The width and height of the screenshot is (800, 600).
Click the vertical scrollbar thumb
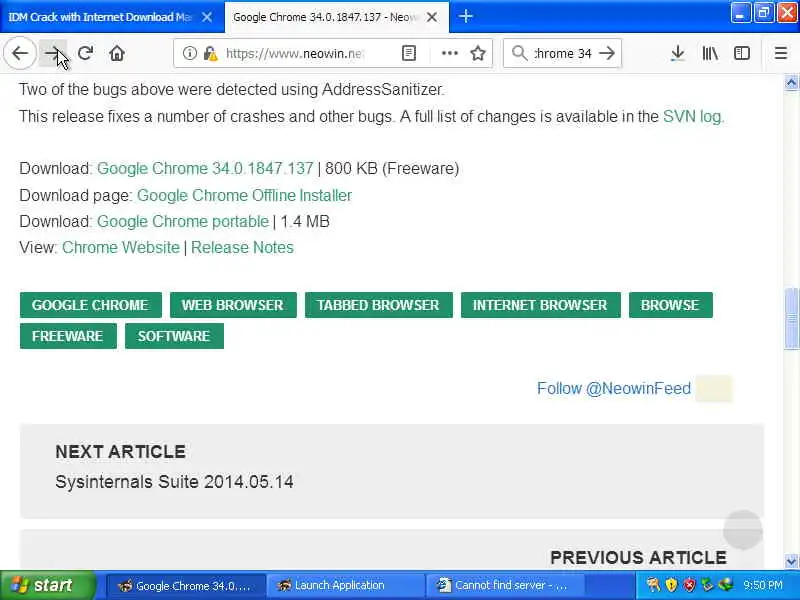(x=791, y=319)
